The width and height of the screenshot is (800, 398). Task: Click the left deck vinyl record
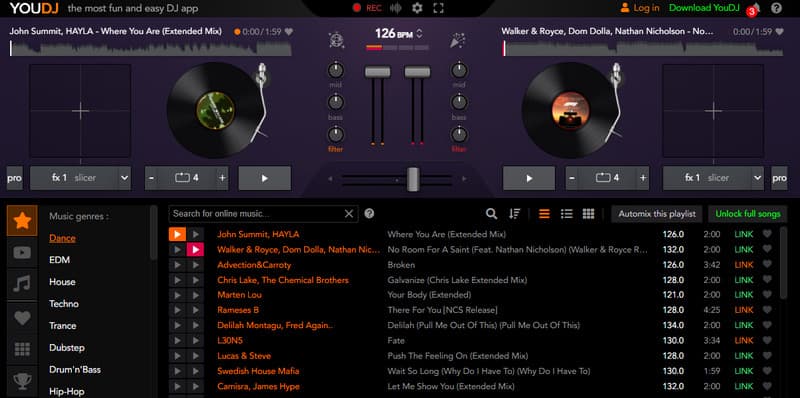[215, 110]
